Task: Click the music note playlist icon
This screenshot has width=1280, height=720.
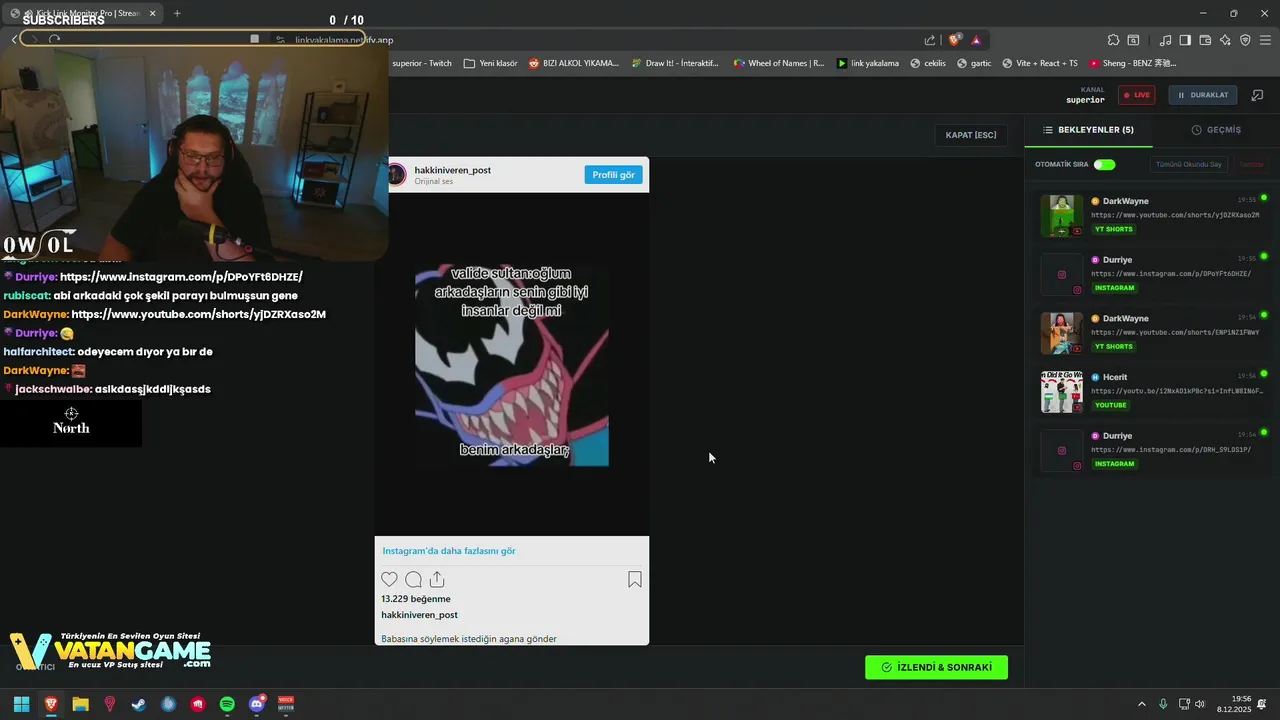Action: click(x=1166, y=40)
